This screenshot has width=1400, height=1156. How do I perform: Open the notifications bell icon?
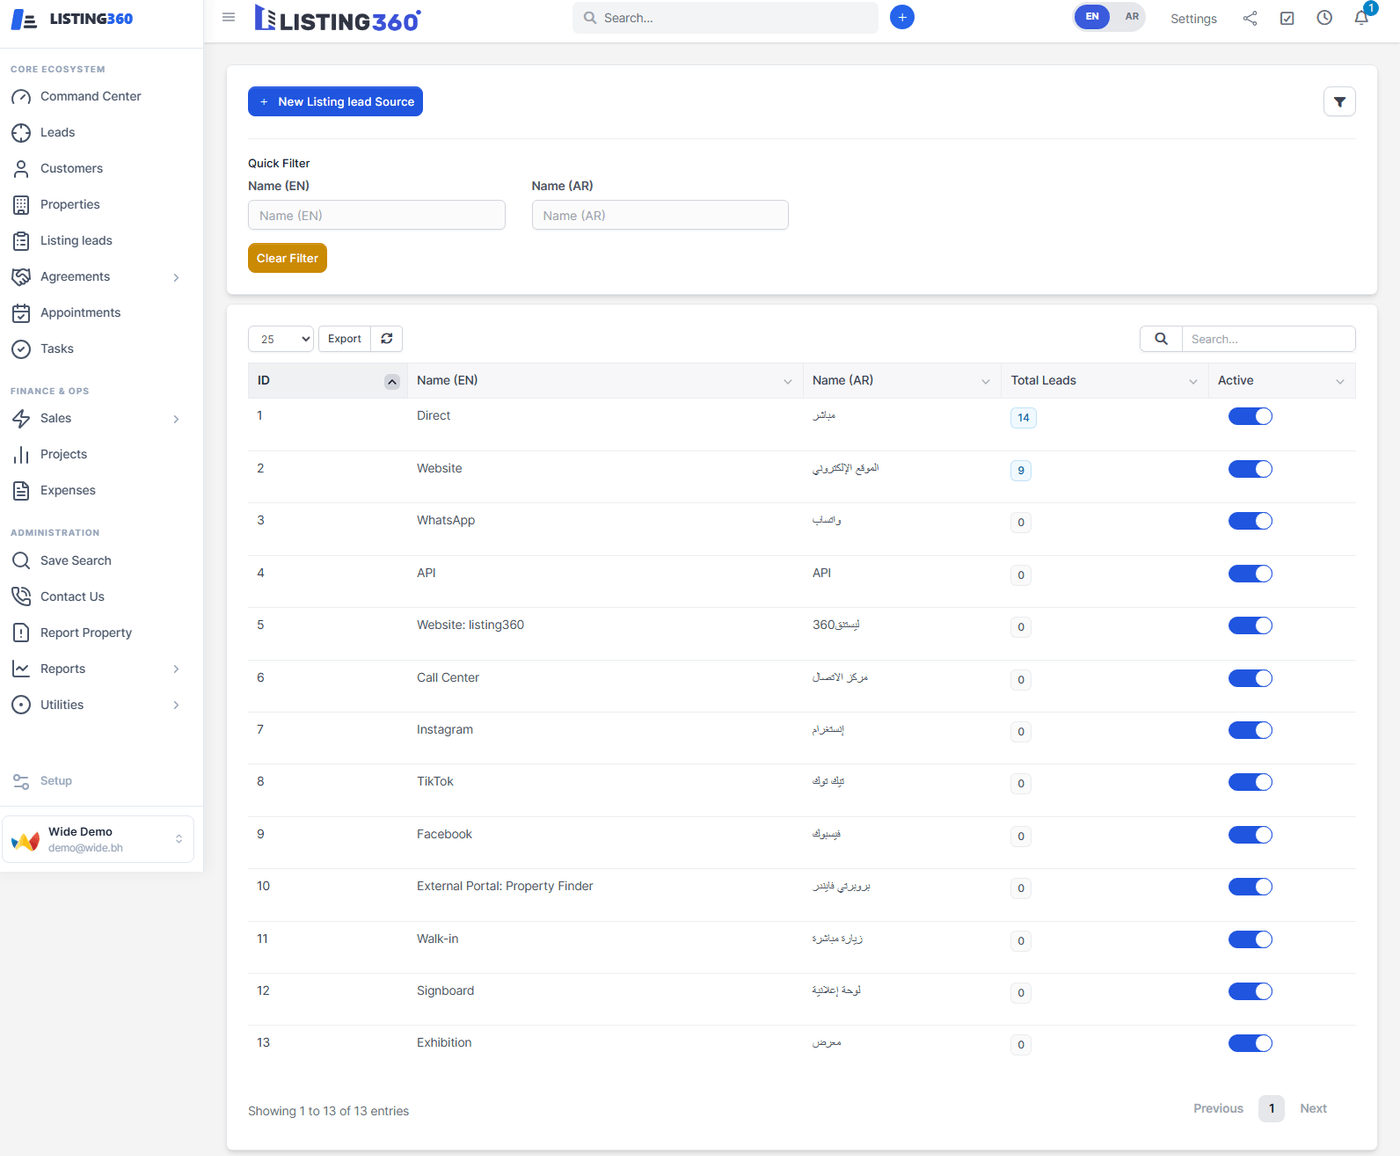(1361, 18)
